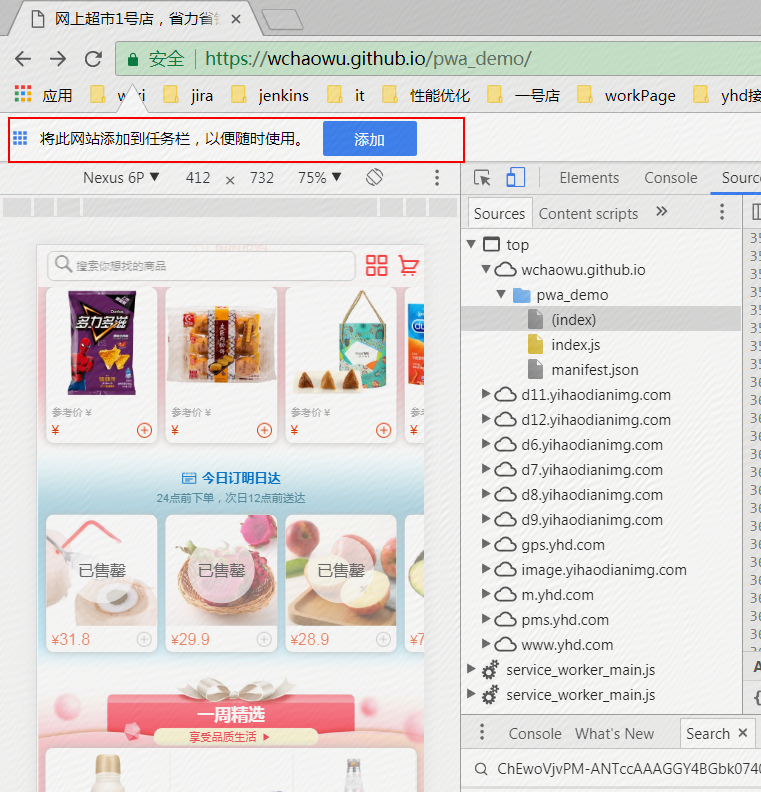This screenshot has height=792, width=761.
Task: Open the shopping cart icon on page
Action: 409,265
